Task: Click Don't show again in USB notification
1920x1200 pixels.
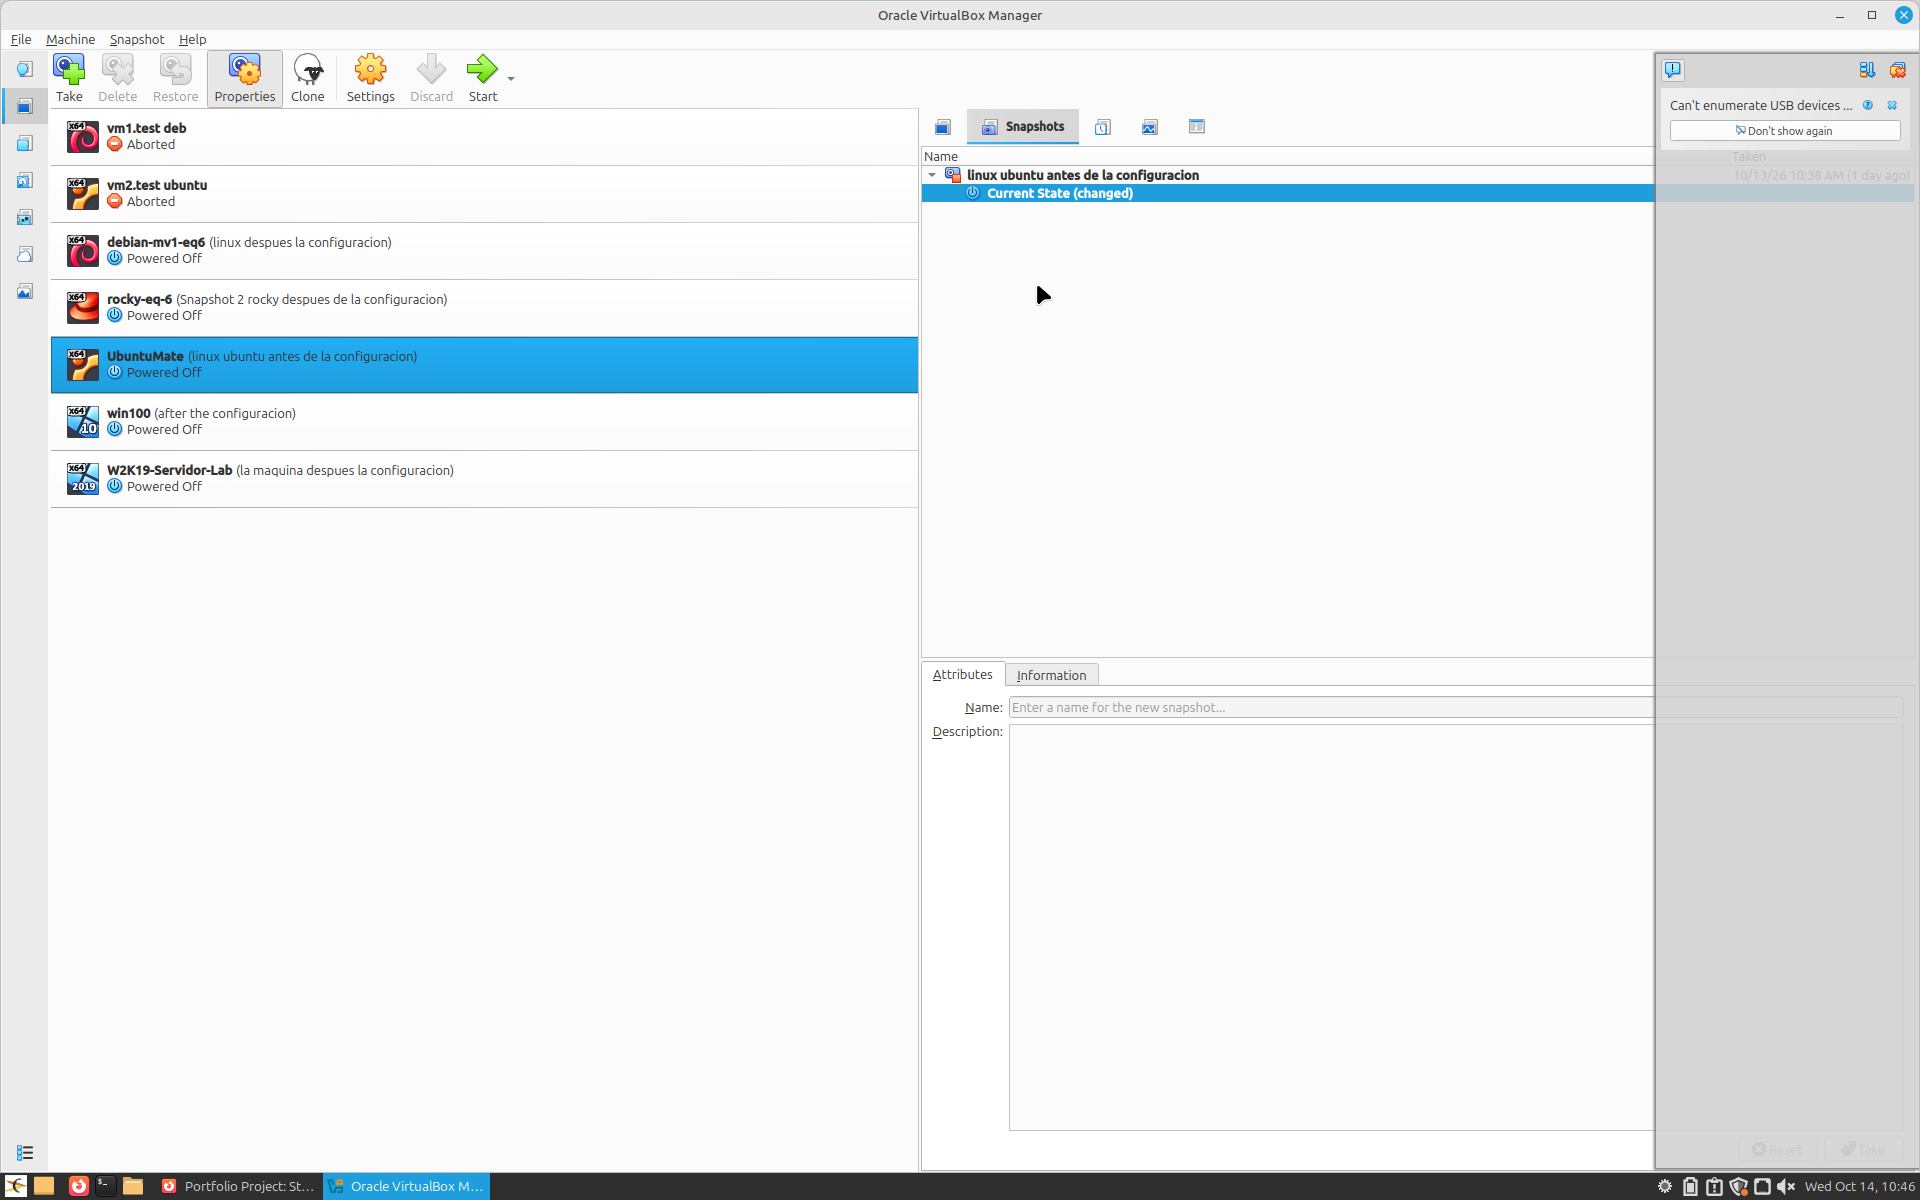Action: pyautogui.click(x=1785, y=131)
